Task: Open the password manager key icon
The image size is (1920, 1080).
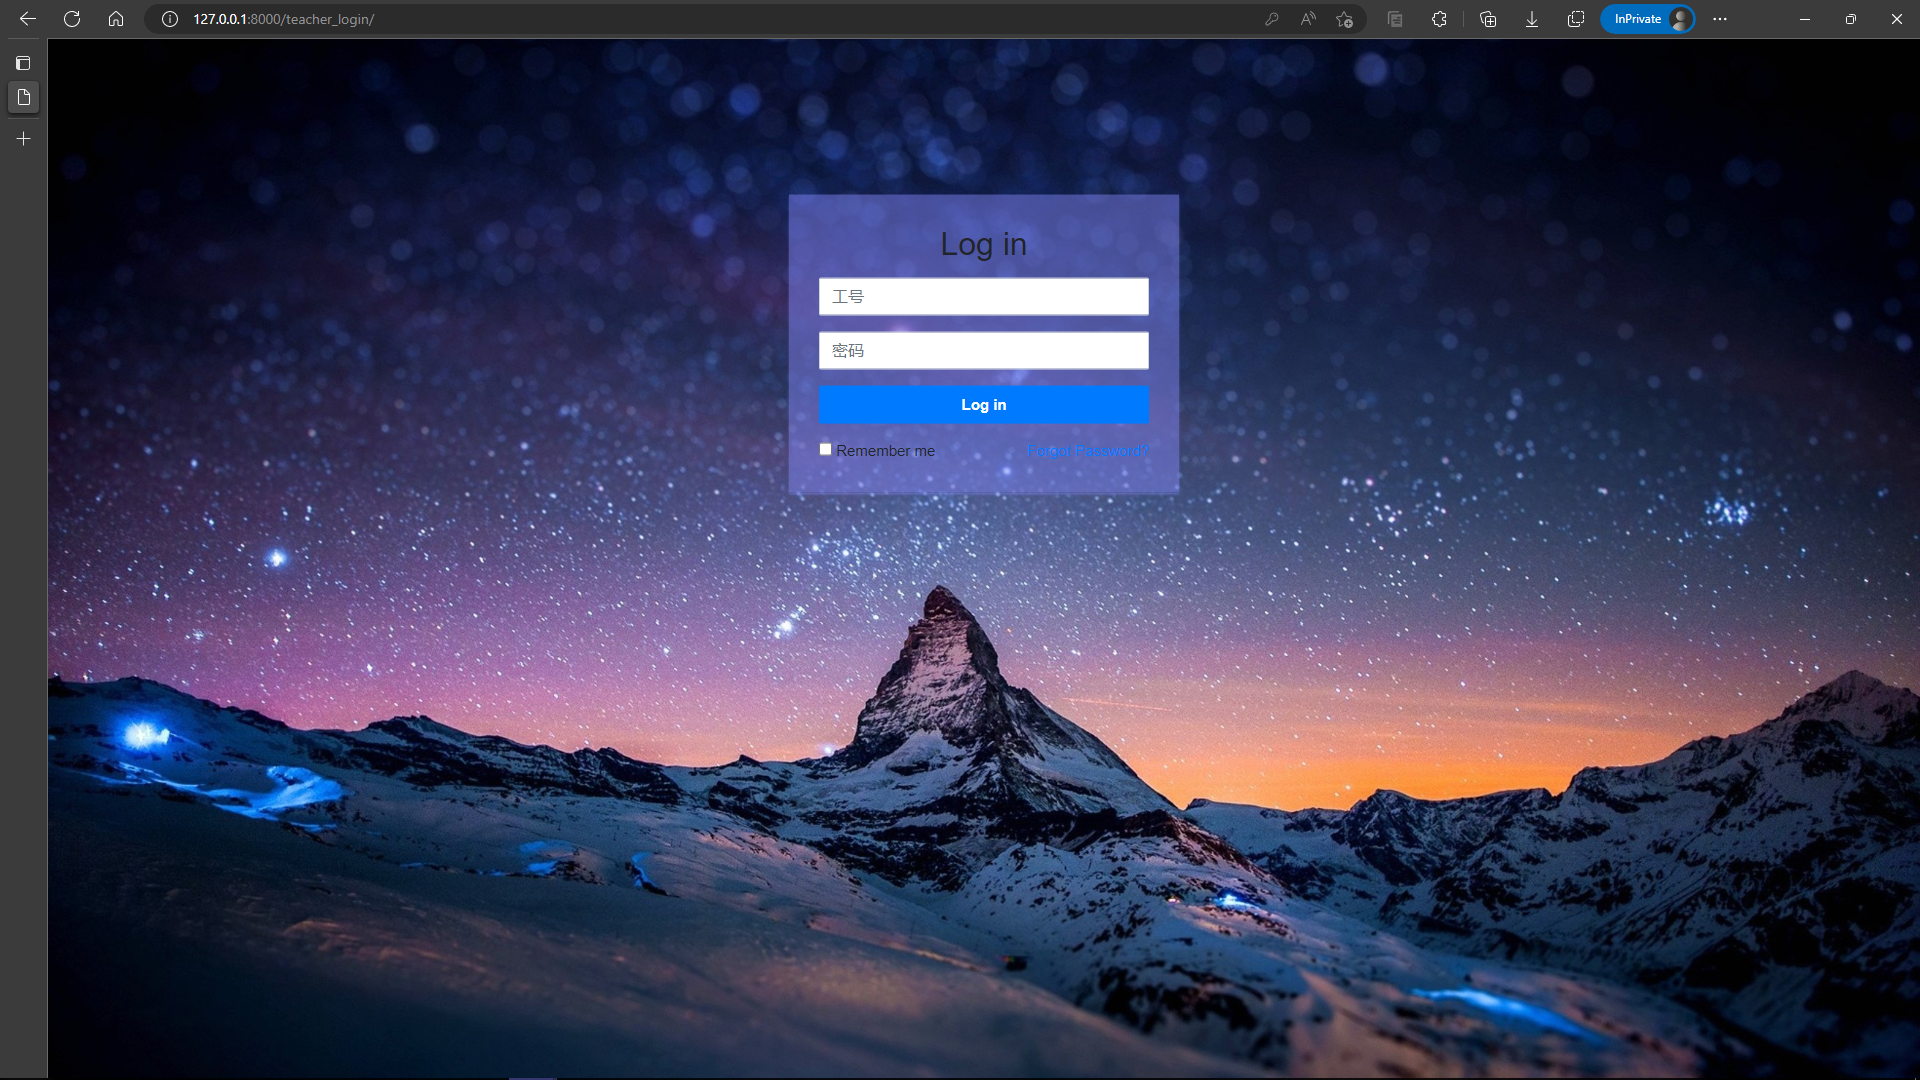Action: pos(1271,19)
